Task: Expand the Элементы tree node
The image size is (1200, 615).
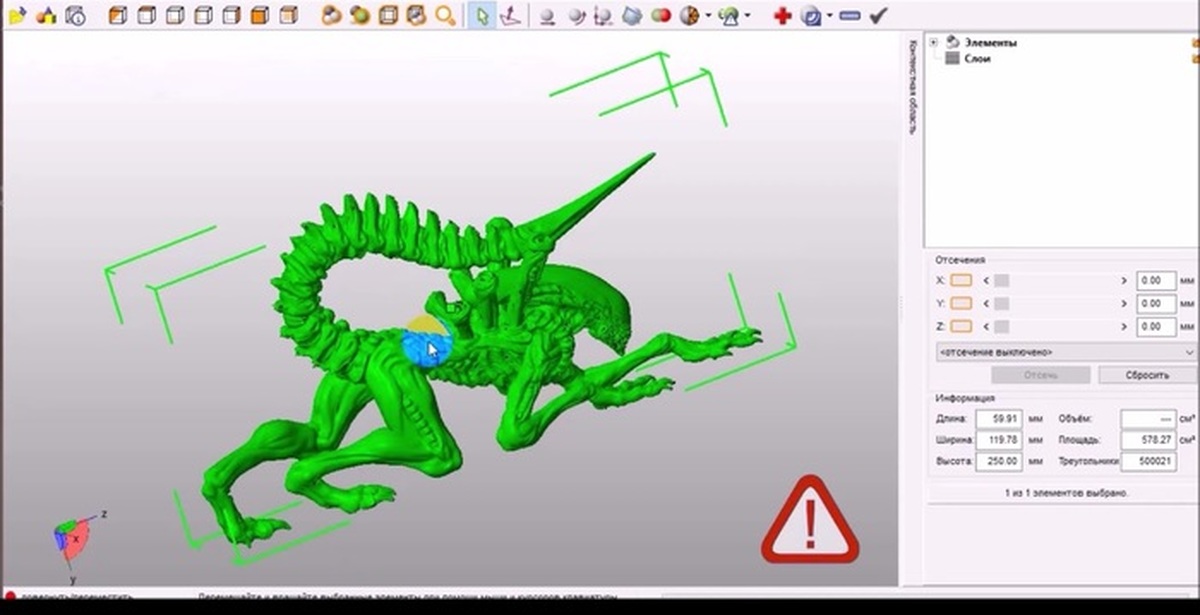Action: pos(933,42)
